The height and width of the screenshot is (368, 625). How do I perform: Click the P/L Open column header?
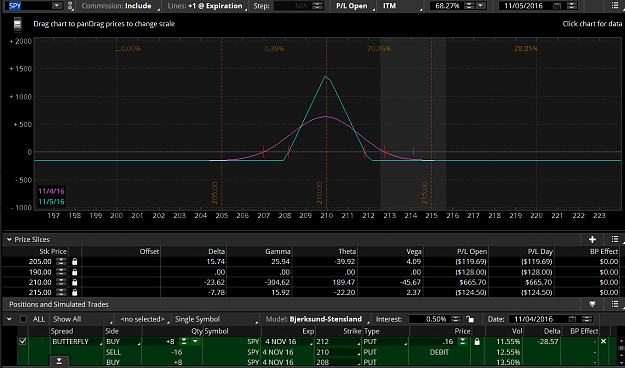472,251
